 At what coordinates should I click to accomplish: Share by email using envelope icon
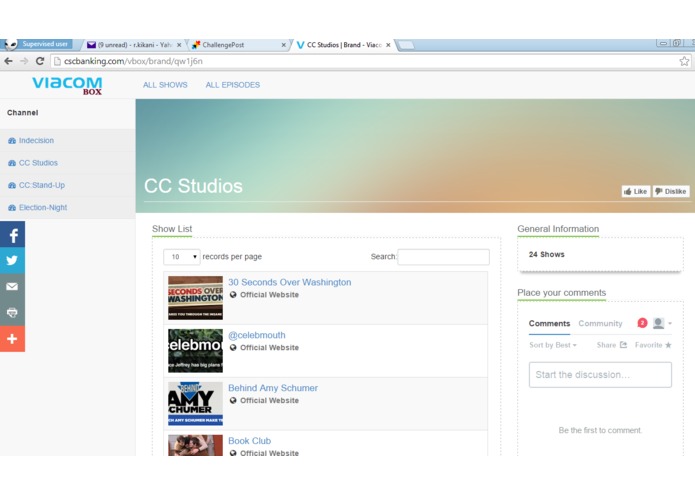point(12,287)
